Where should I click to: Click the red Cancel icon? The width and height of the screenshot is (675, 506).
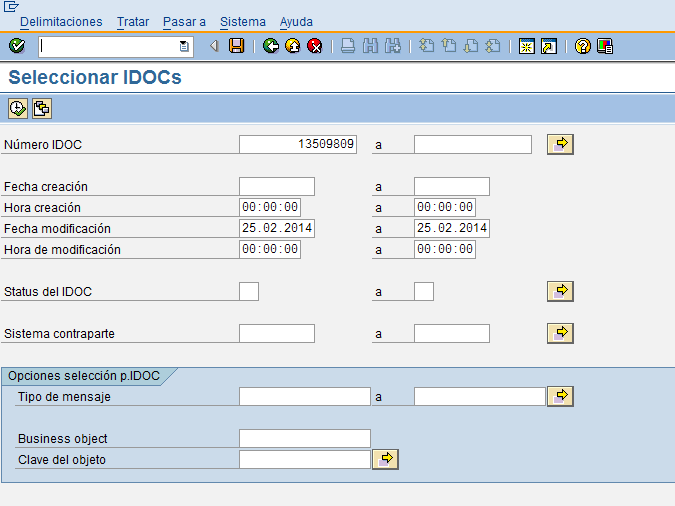click(315, 46)
